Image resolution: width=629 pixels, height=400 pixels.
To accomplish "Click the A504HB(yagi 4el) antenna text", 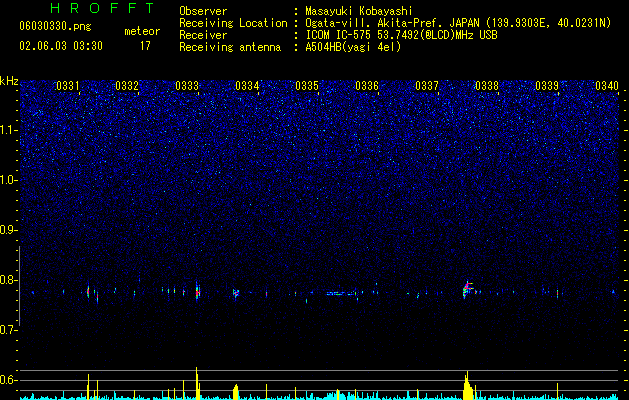I will (x=353, y=47).
